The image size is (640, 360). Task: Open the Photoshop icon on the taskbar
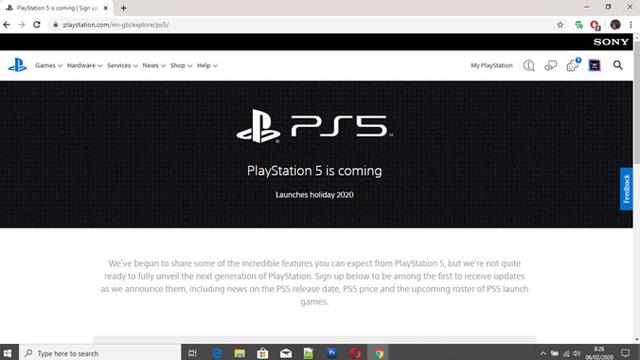[332, 353]
